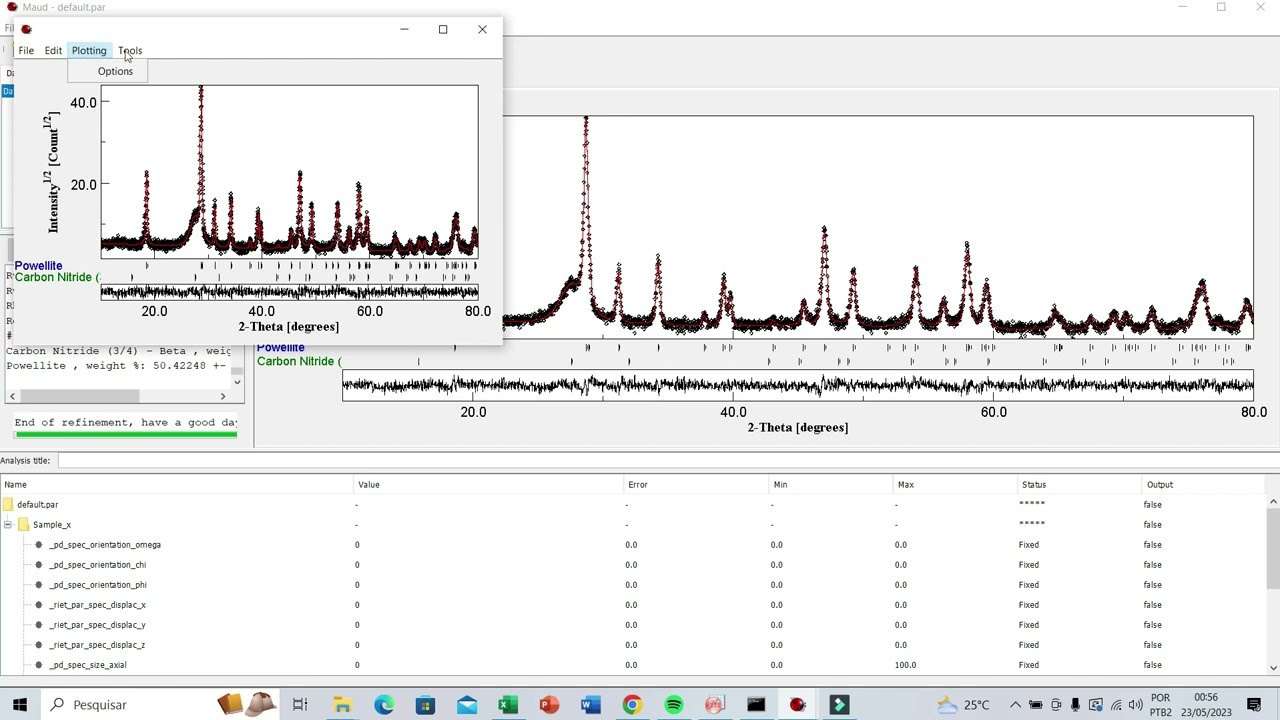Image resolution: width=1280 pixels, height=720 pixels.
Task: Click the output log scroll-right arrow
Action: coord(223,396)
